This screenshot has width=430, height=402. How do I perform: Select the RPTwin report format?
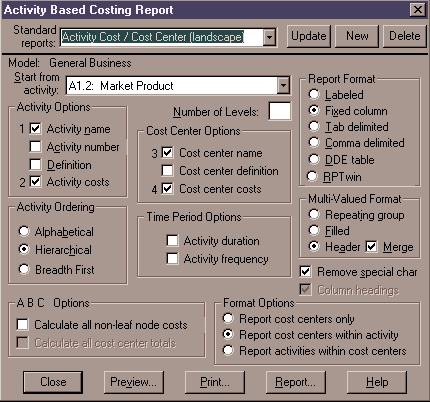312,176
